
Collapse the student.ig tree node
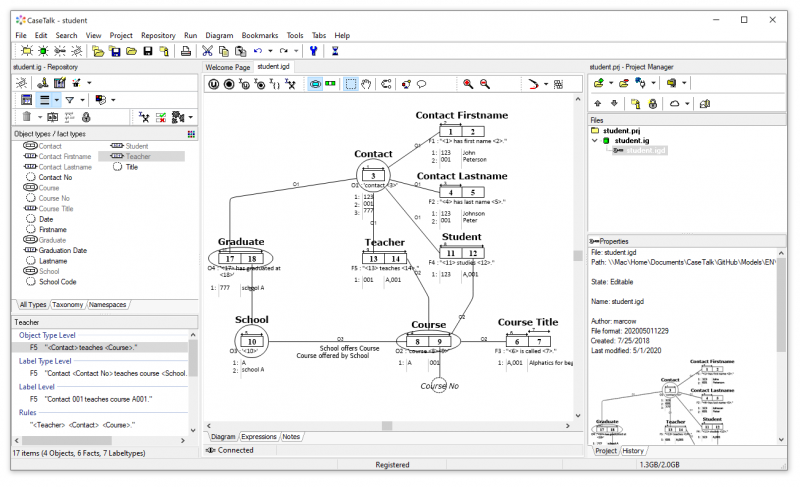tap(594, 141)
